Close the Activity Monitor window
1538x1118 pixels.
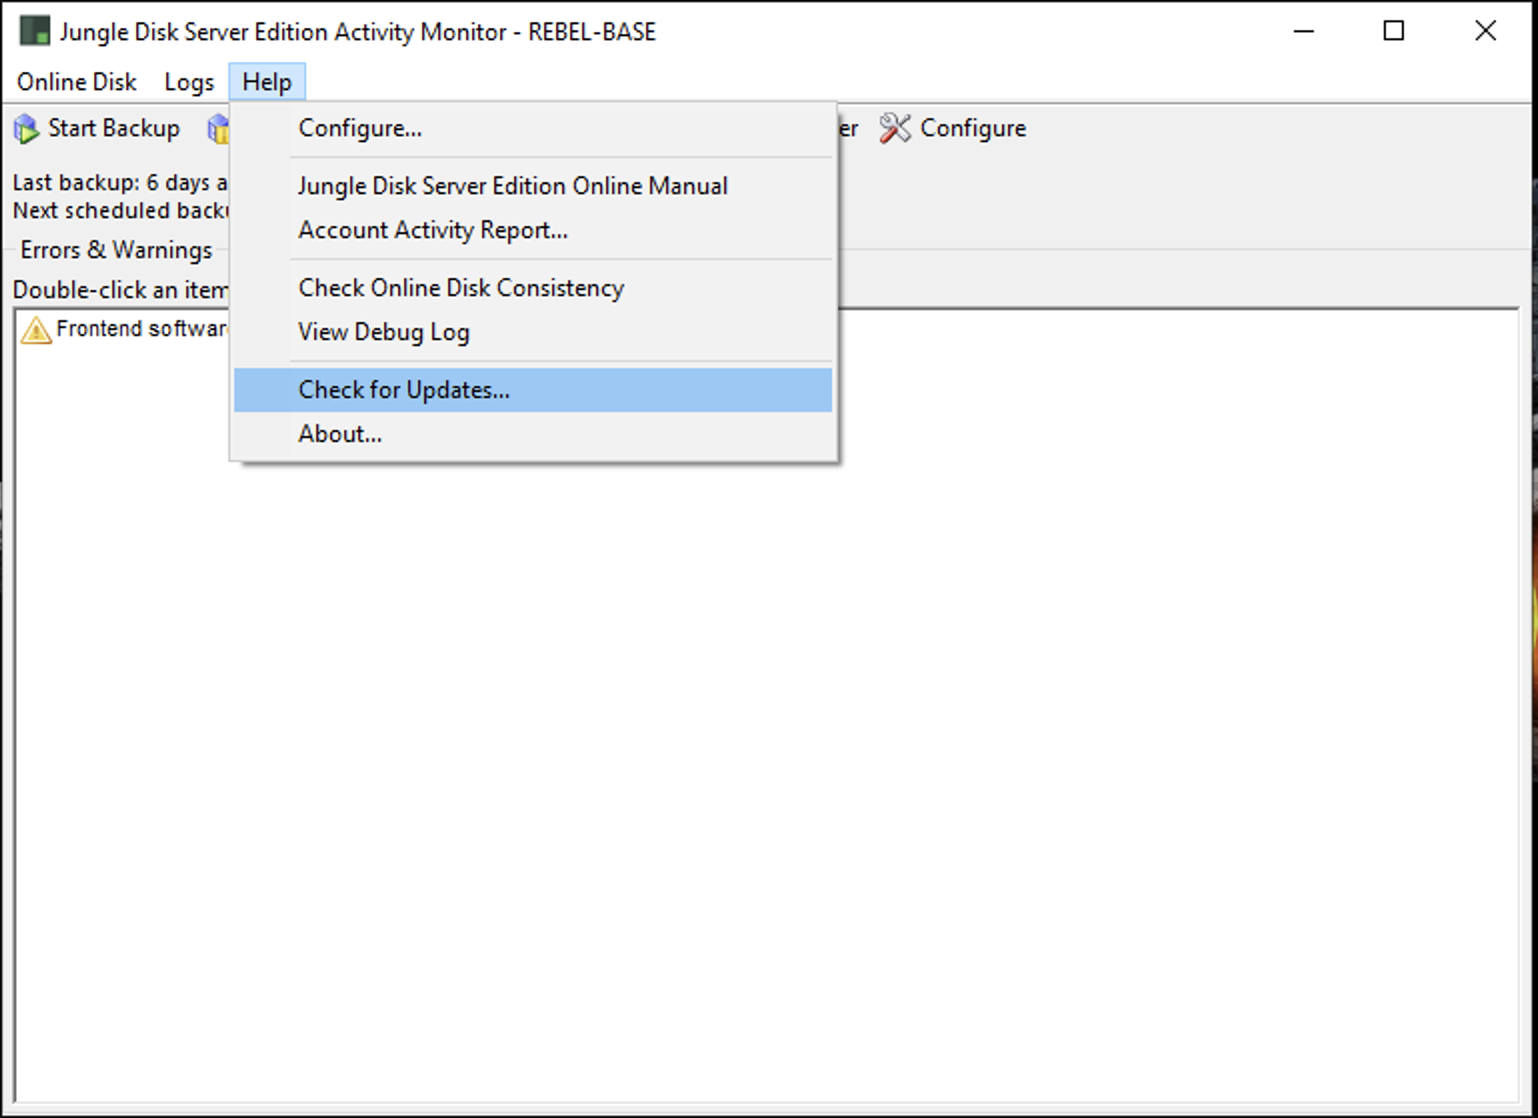pos(1486,31)
